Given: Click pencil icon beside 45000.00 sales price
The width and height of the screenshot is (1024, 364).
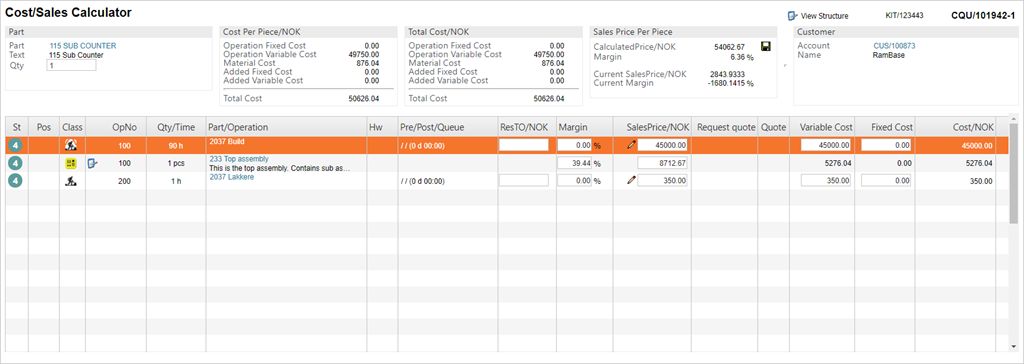Looking at the screenshot, I should [631, 145].
